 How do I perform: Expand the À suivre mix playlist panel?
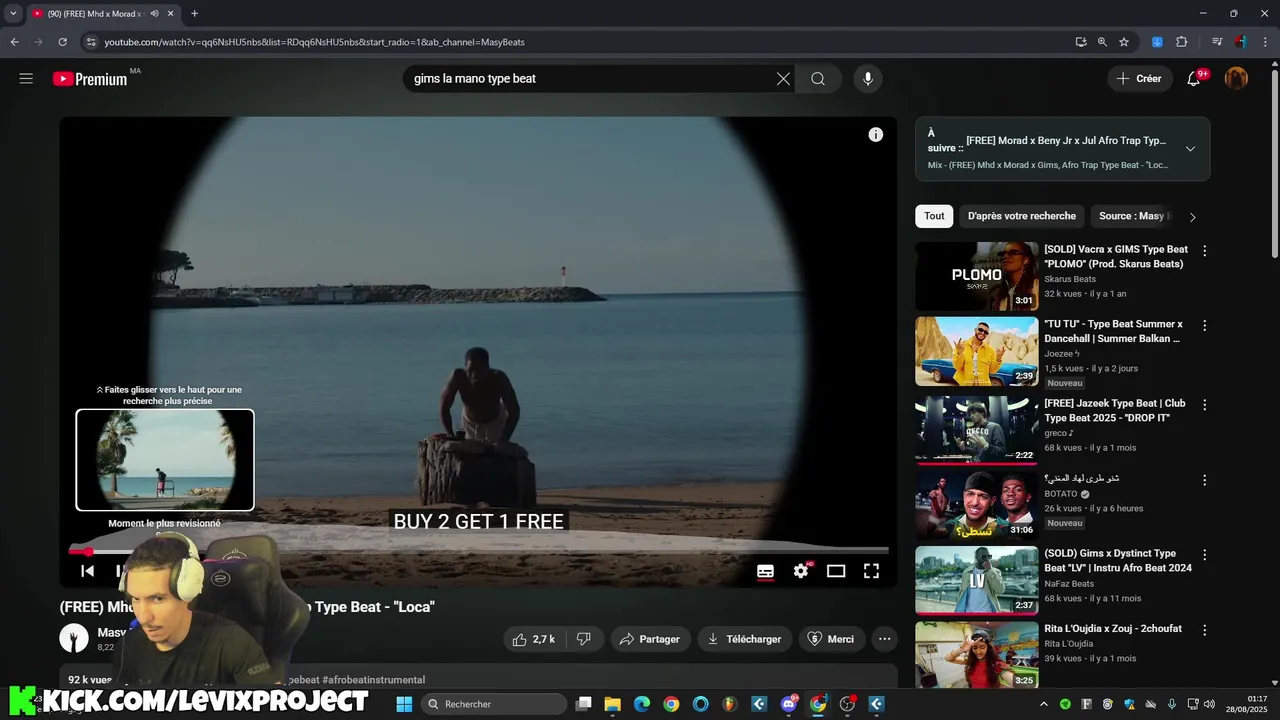(1190, 149)
